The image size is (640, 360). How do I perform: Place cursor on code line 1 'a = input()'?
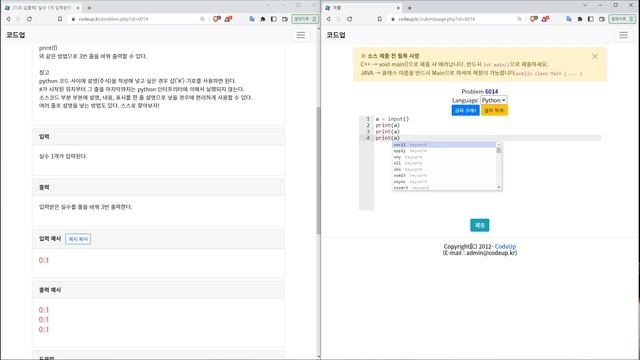[x=392, y=119]
